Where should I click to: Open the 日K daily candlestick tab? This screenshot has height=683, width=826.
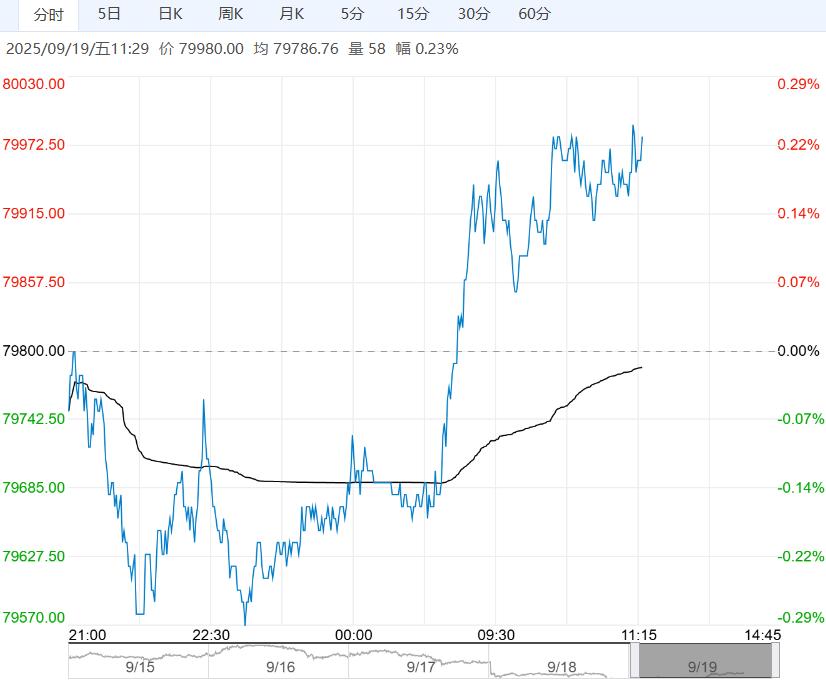coord(171,15)
